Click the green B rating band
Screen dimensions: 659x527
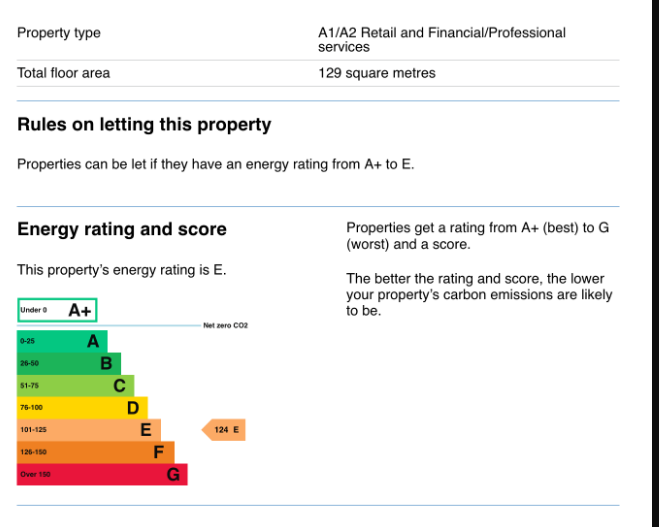(x=69, y=364)
